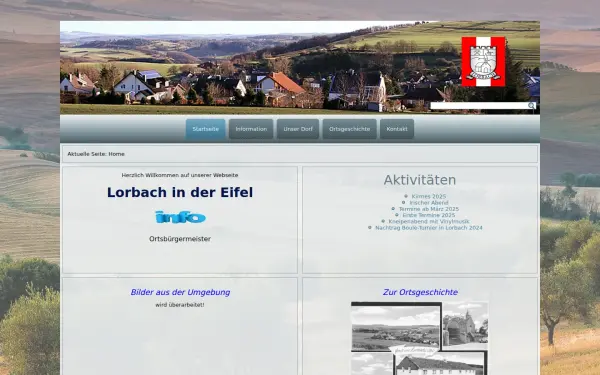Open the historic postcard collage image
600x375 pixels.
pyautogui.click(x=420, y=338)
